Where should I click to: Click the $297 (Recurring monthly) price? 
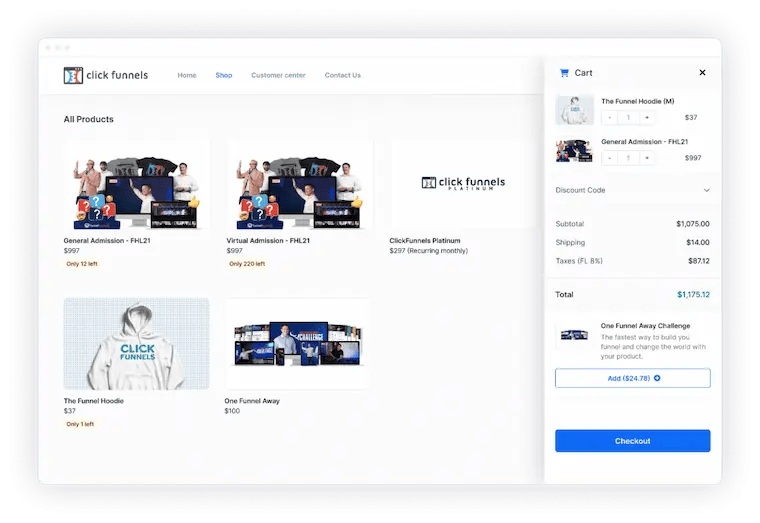[428, 251]
